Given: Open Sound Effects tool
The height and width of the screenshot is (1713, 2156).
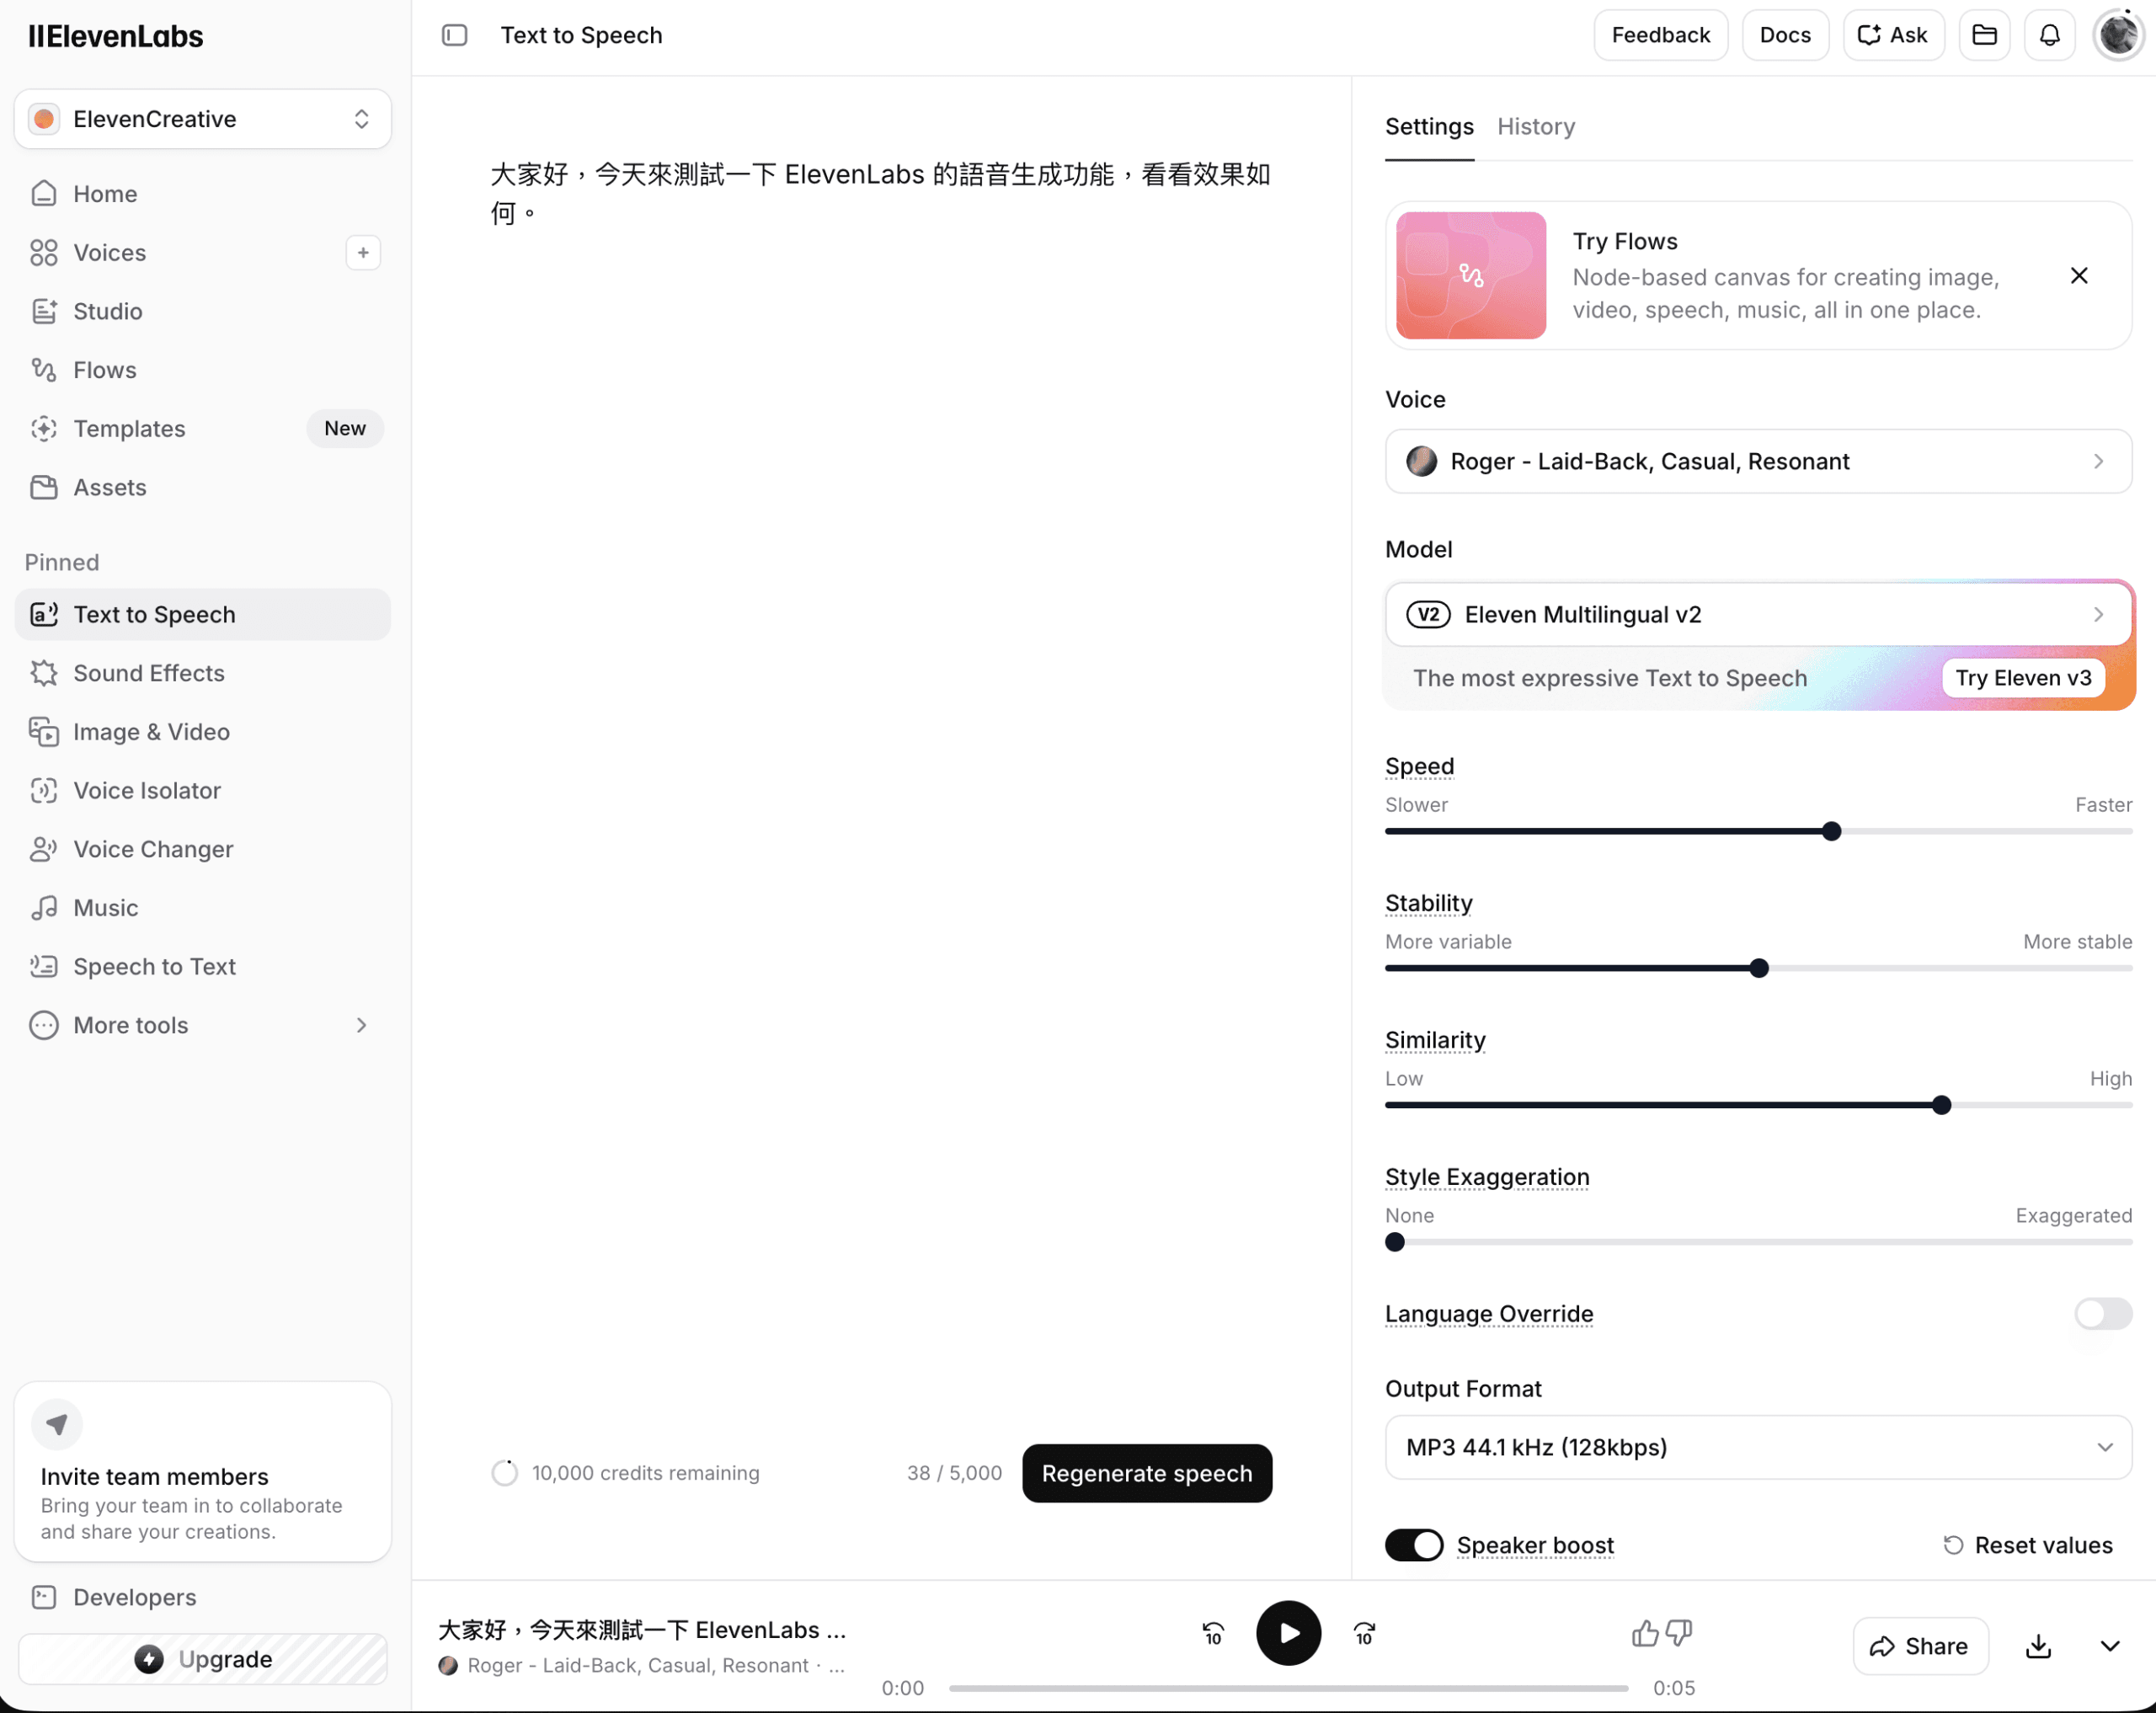Looking at the screenshot, I should click(x=202, y=673).
